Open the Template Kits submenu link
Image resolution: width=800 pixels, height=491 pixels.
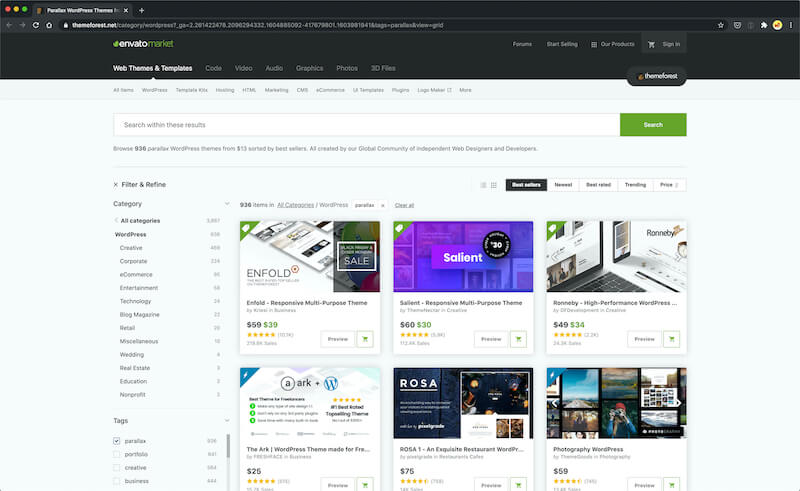coord(191,90)
